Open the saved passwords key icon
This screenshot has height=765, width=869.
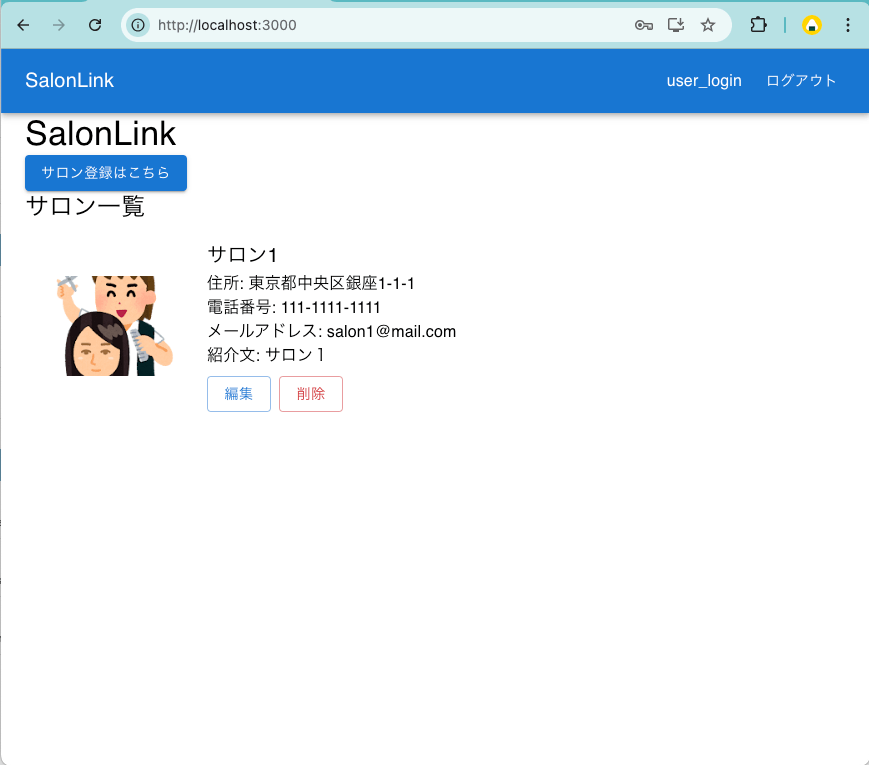[643, 25]
